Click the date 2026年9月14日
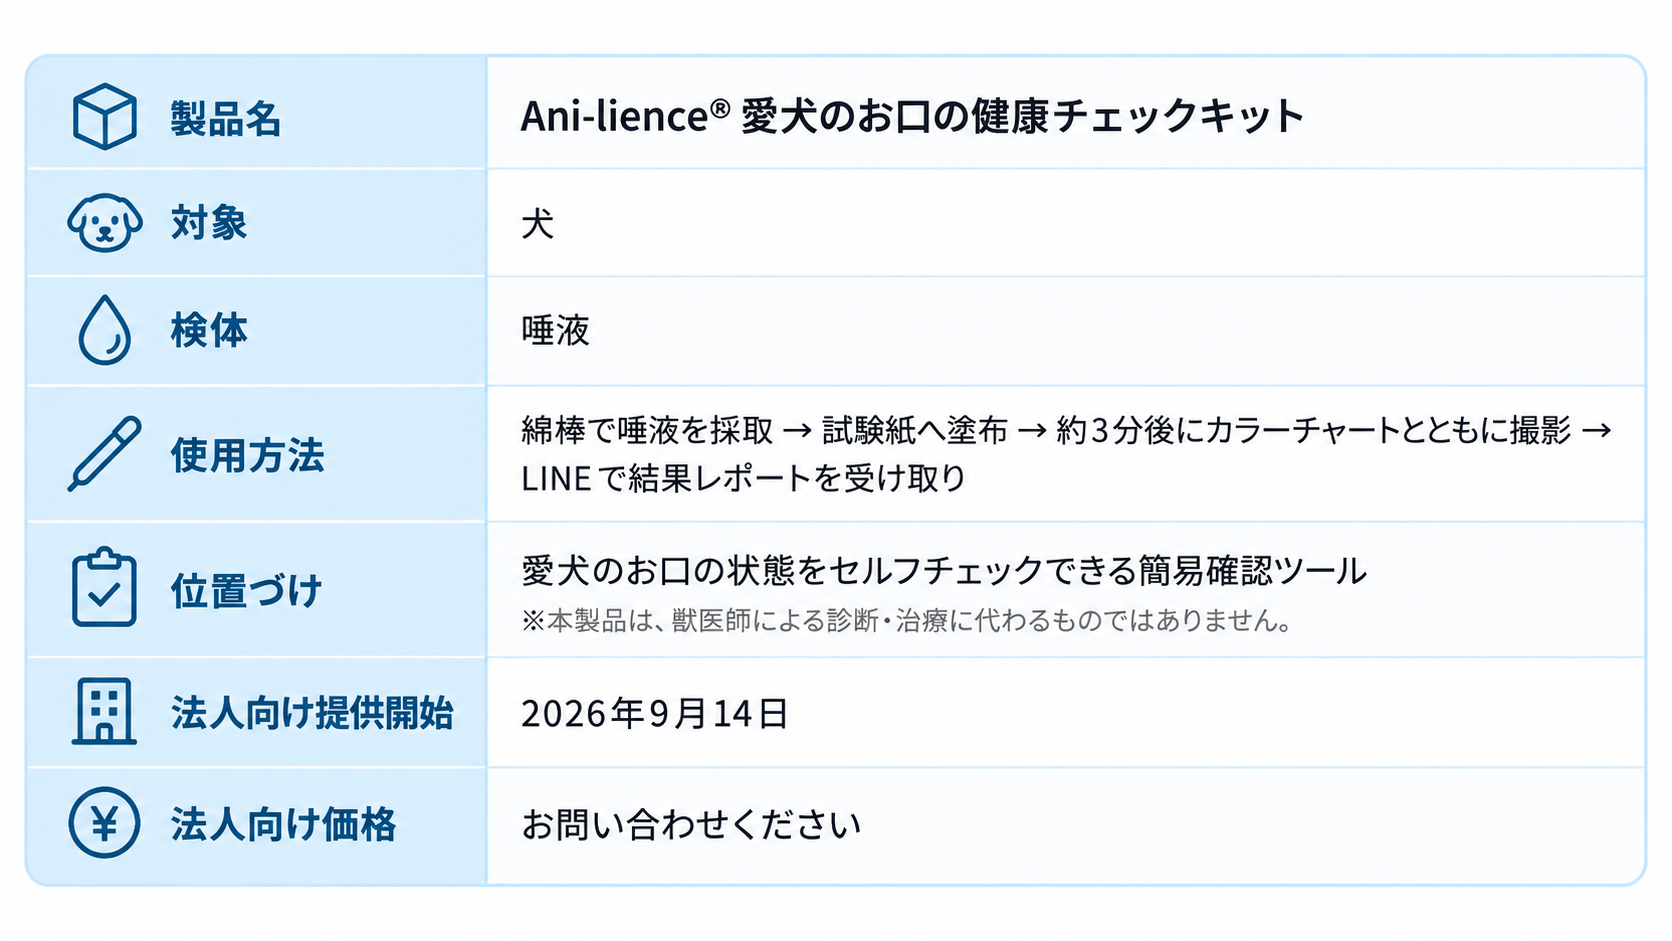The width and height of the screenshot is (1672, 941). [x=655, y=713]
